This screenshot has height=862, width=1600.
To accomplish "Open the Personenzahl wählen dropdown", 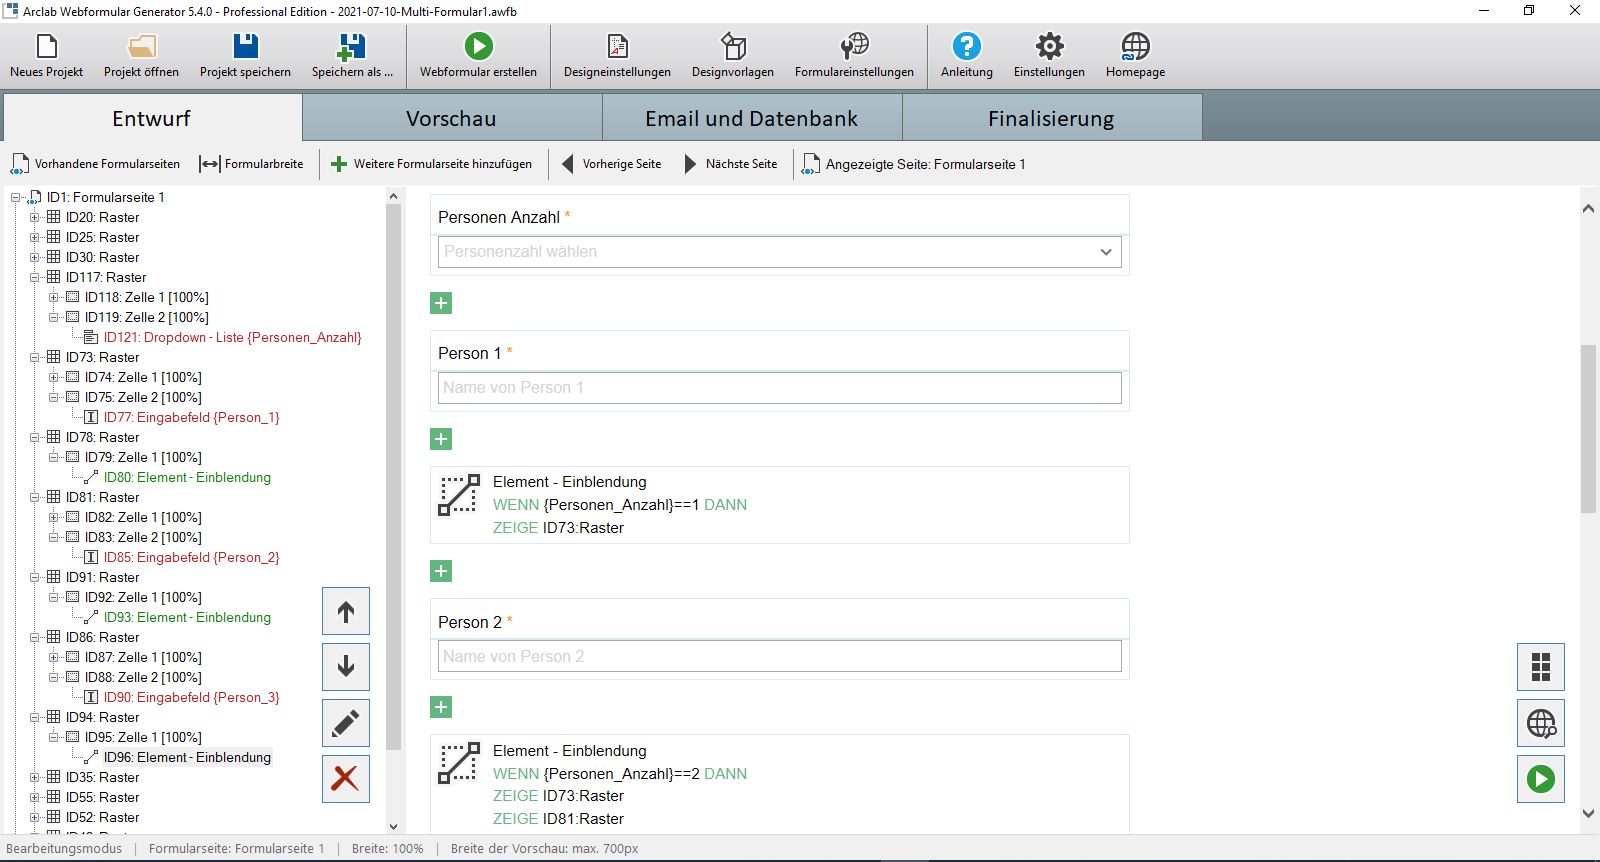I will click(x=779, y=252).
